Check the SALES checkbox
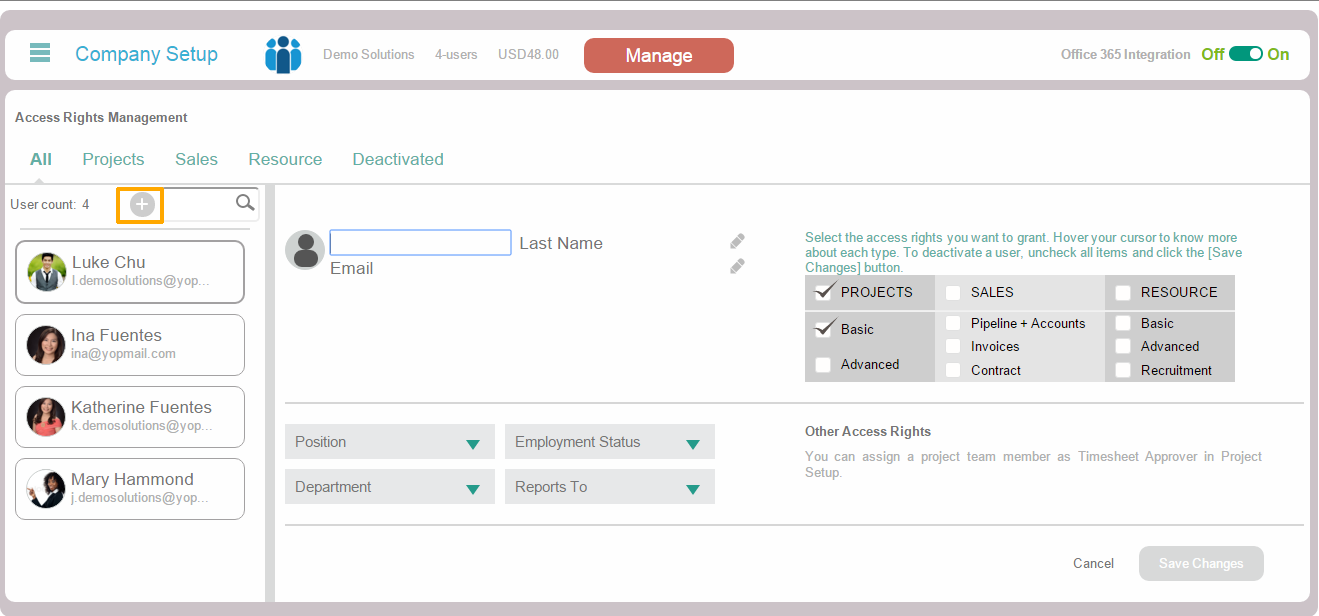 (x=953, y=293)
